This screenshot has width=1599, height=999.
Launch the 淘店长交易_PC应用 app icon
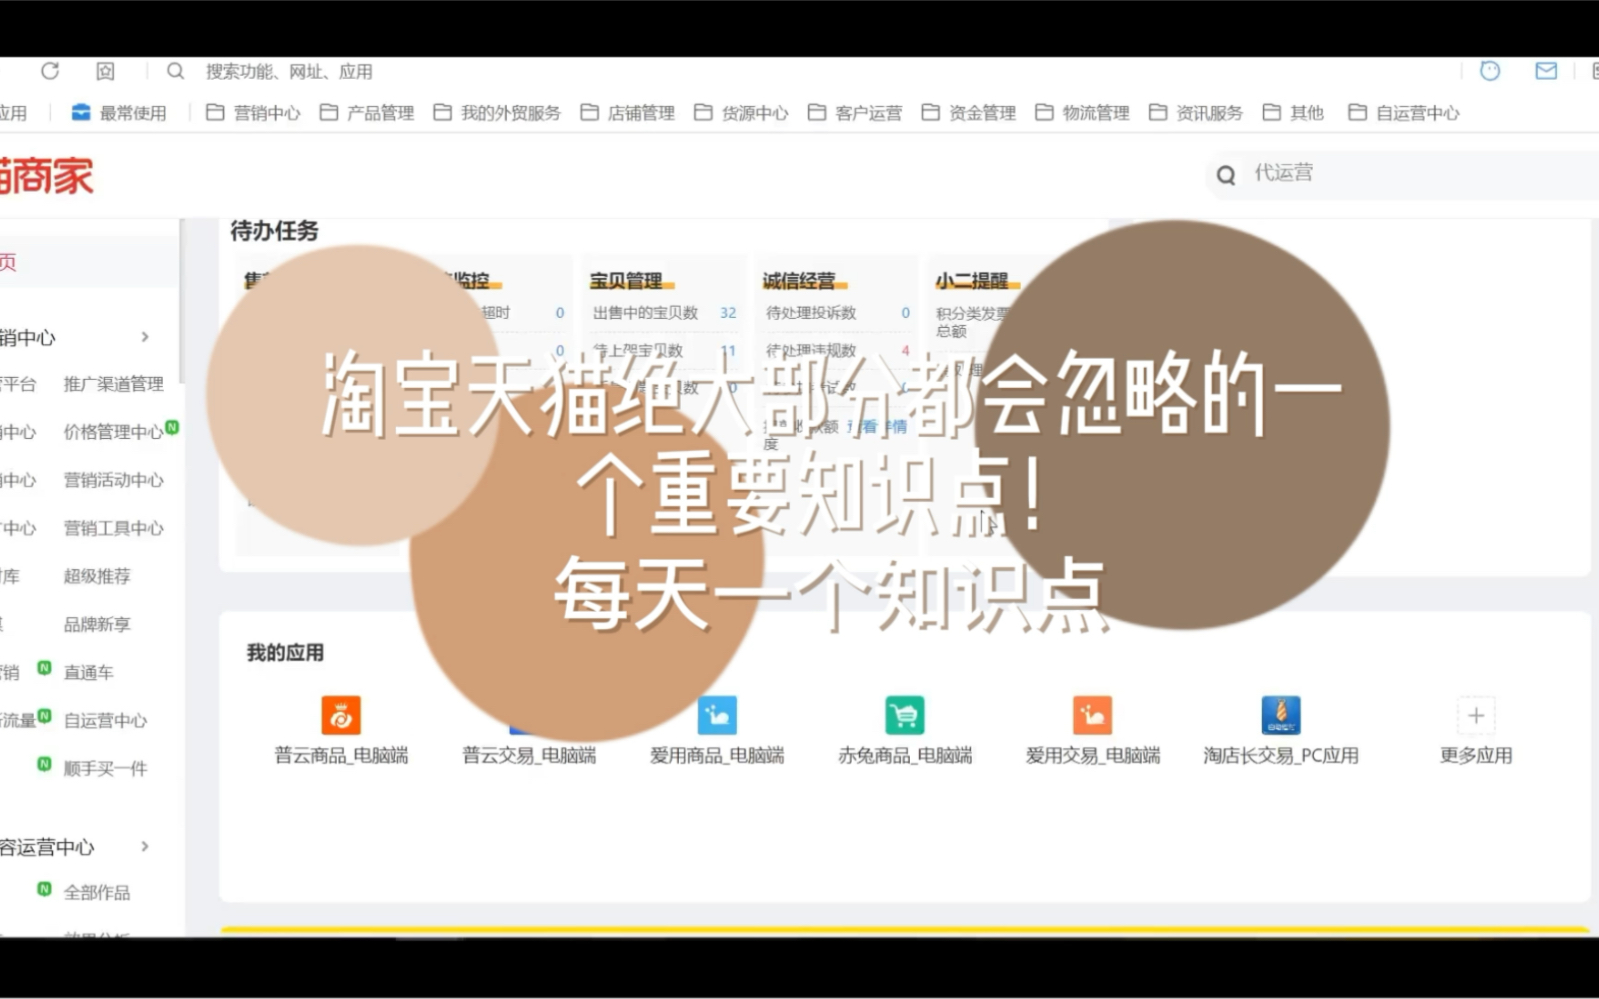click(x=1281, y=715)
